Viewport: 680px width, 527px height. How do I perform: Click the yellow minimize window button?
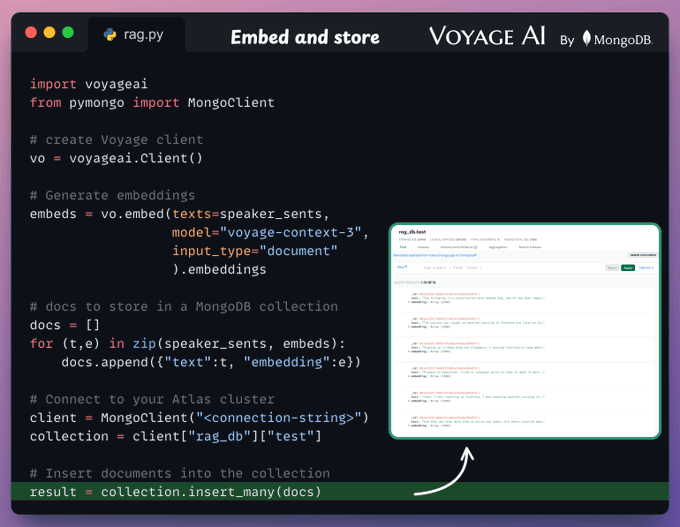click(49, 32)
